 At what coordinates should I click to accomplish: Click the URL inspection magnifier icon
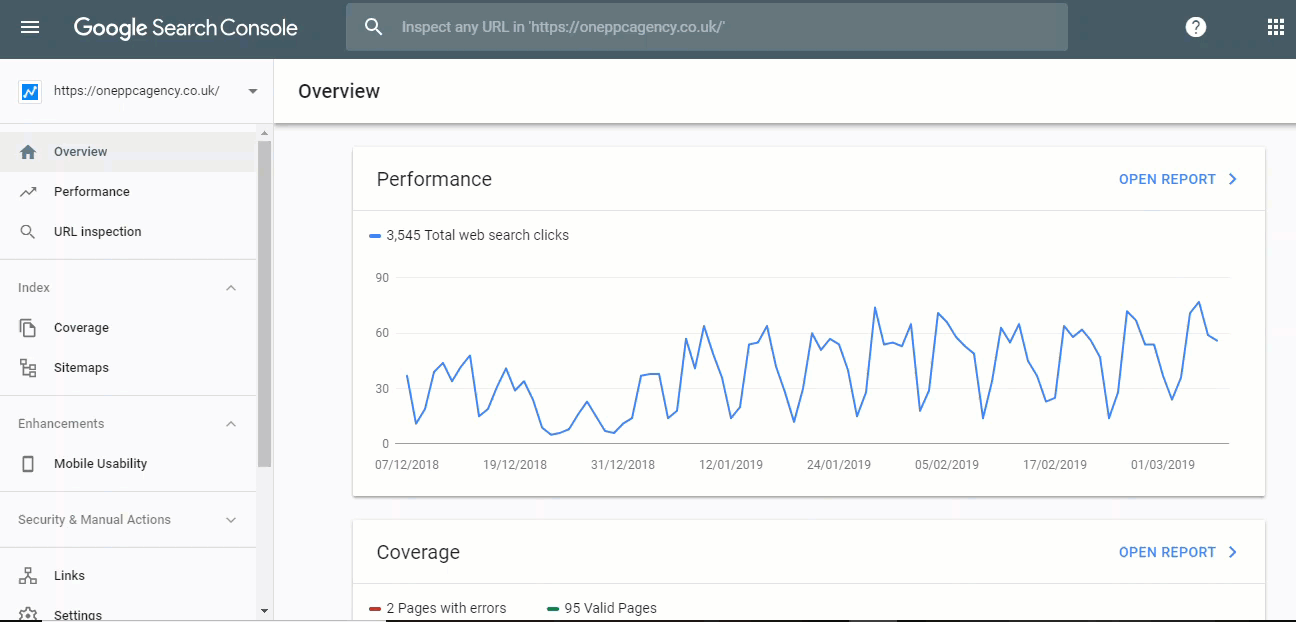(28, 232)
